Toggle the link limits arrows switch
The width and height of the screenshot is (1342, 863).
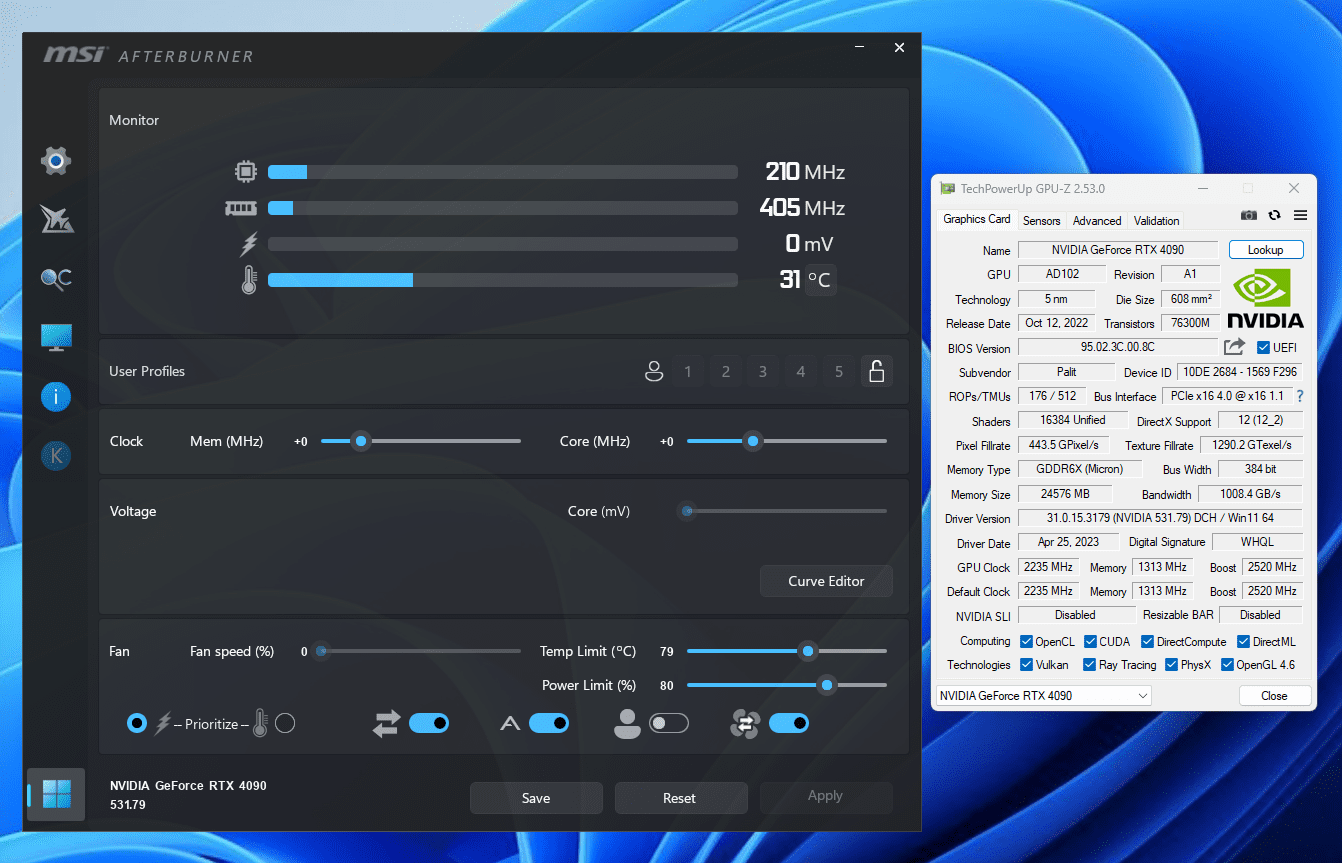click(x=429, y=723)
